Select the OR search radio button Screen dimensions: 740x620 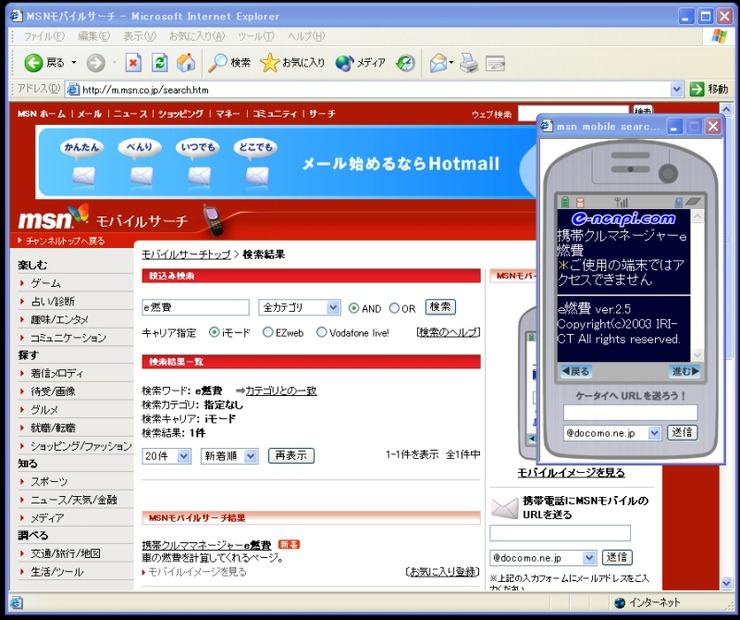tap(394, 308)
